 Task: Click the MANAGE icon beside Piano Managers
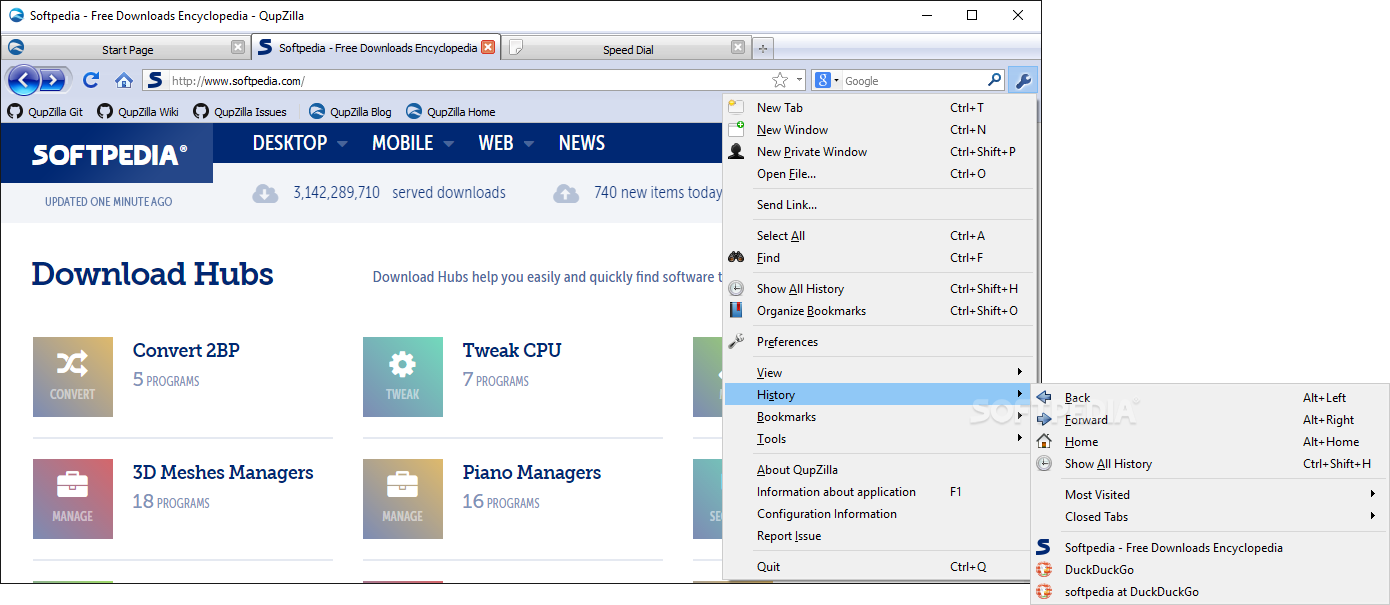pyautogui.click(x=403, y=499)
